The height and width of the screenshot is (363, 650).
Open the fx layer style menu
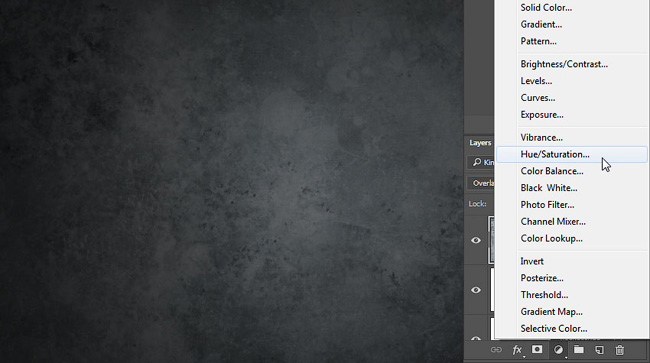(x=517, y=350)
